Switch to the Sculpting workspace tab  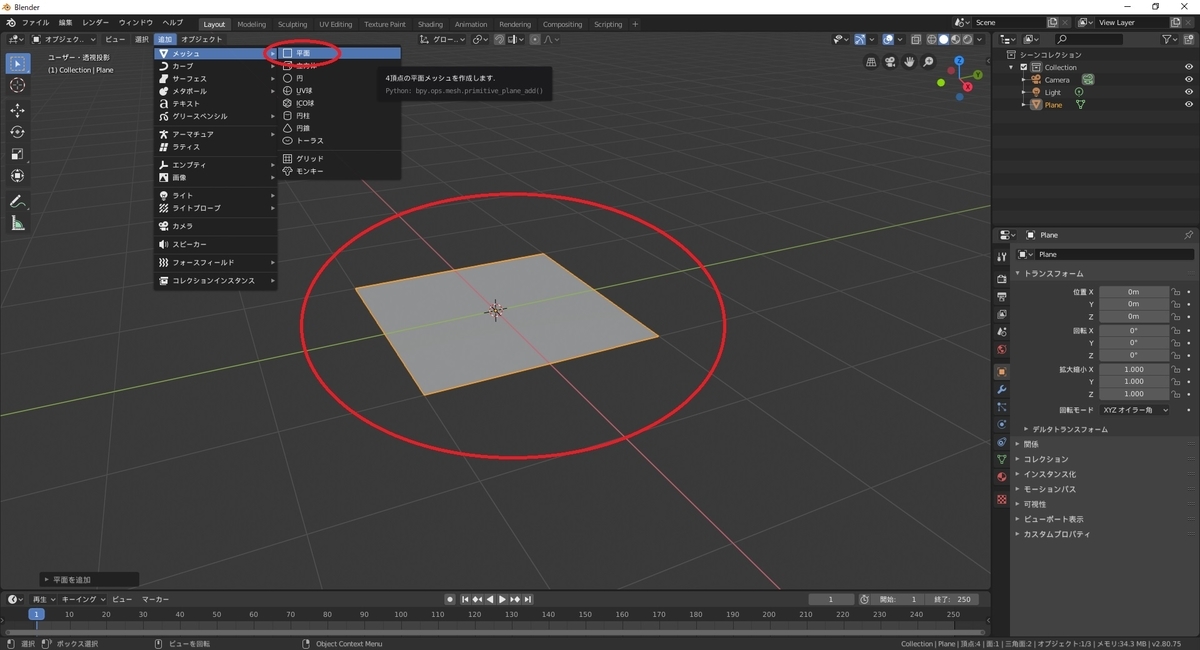[x=292, y=24]
